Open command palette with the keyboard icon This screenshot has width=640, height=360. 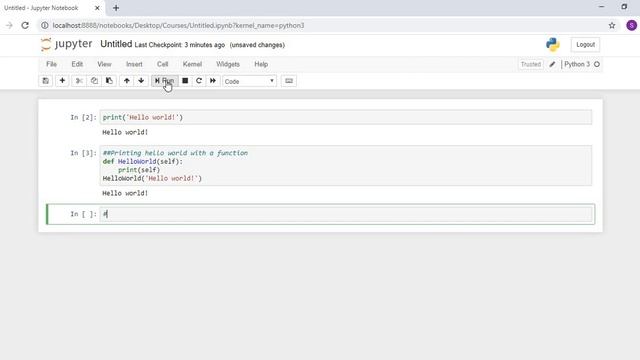289,81
